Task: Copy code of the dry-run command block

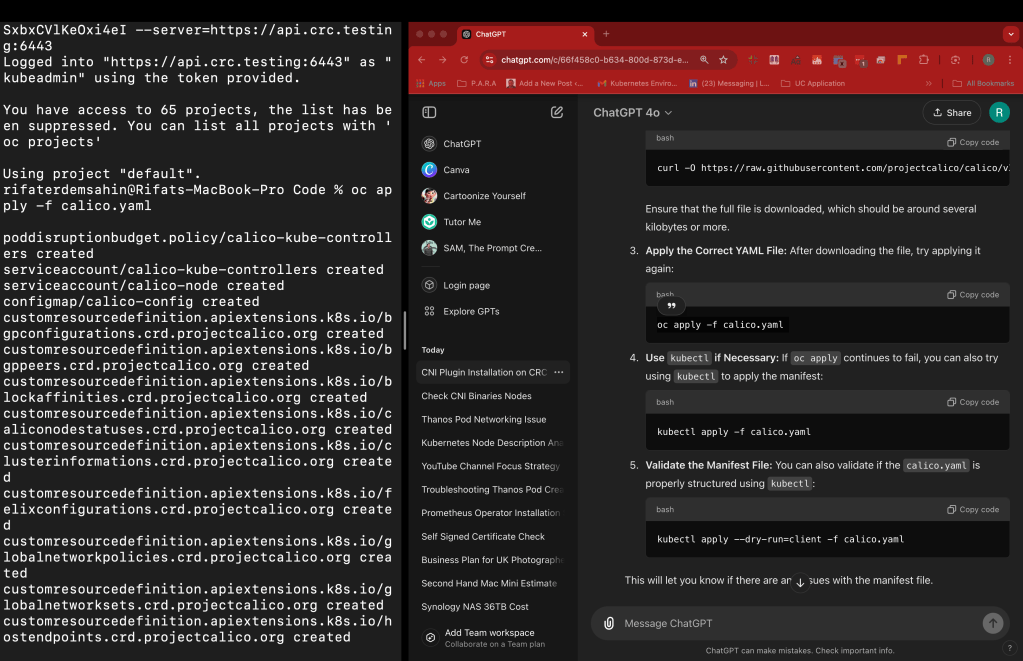Action: (x=973, y=510)
